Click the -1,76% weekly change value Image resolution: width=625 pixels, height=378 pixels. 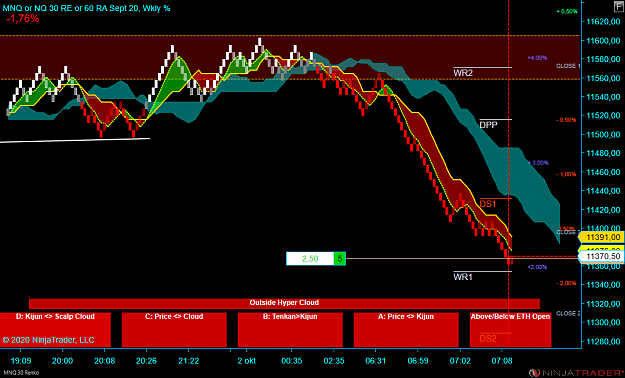(x=22, y=18)
